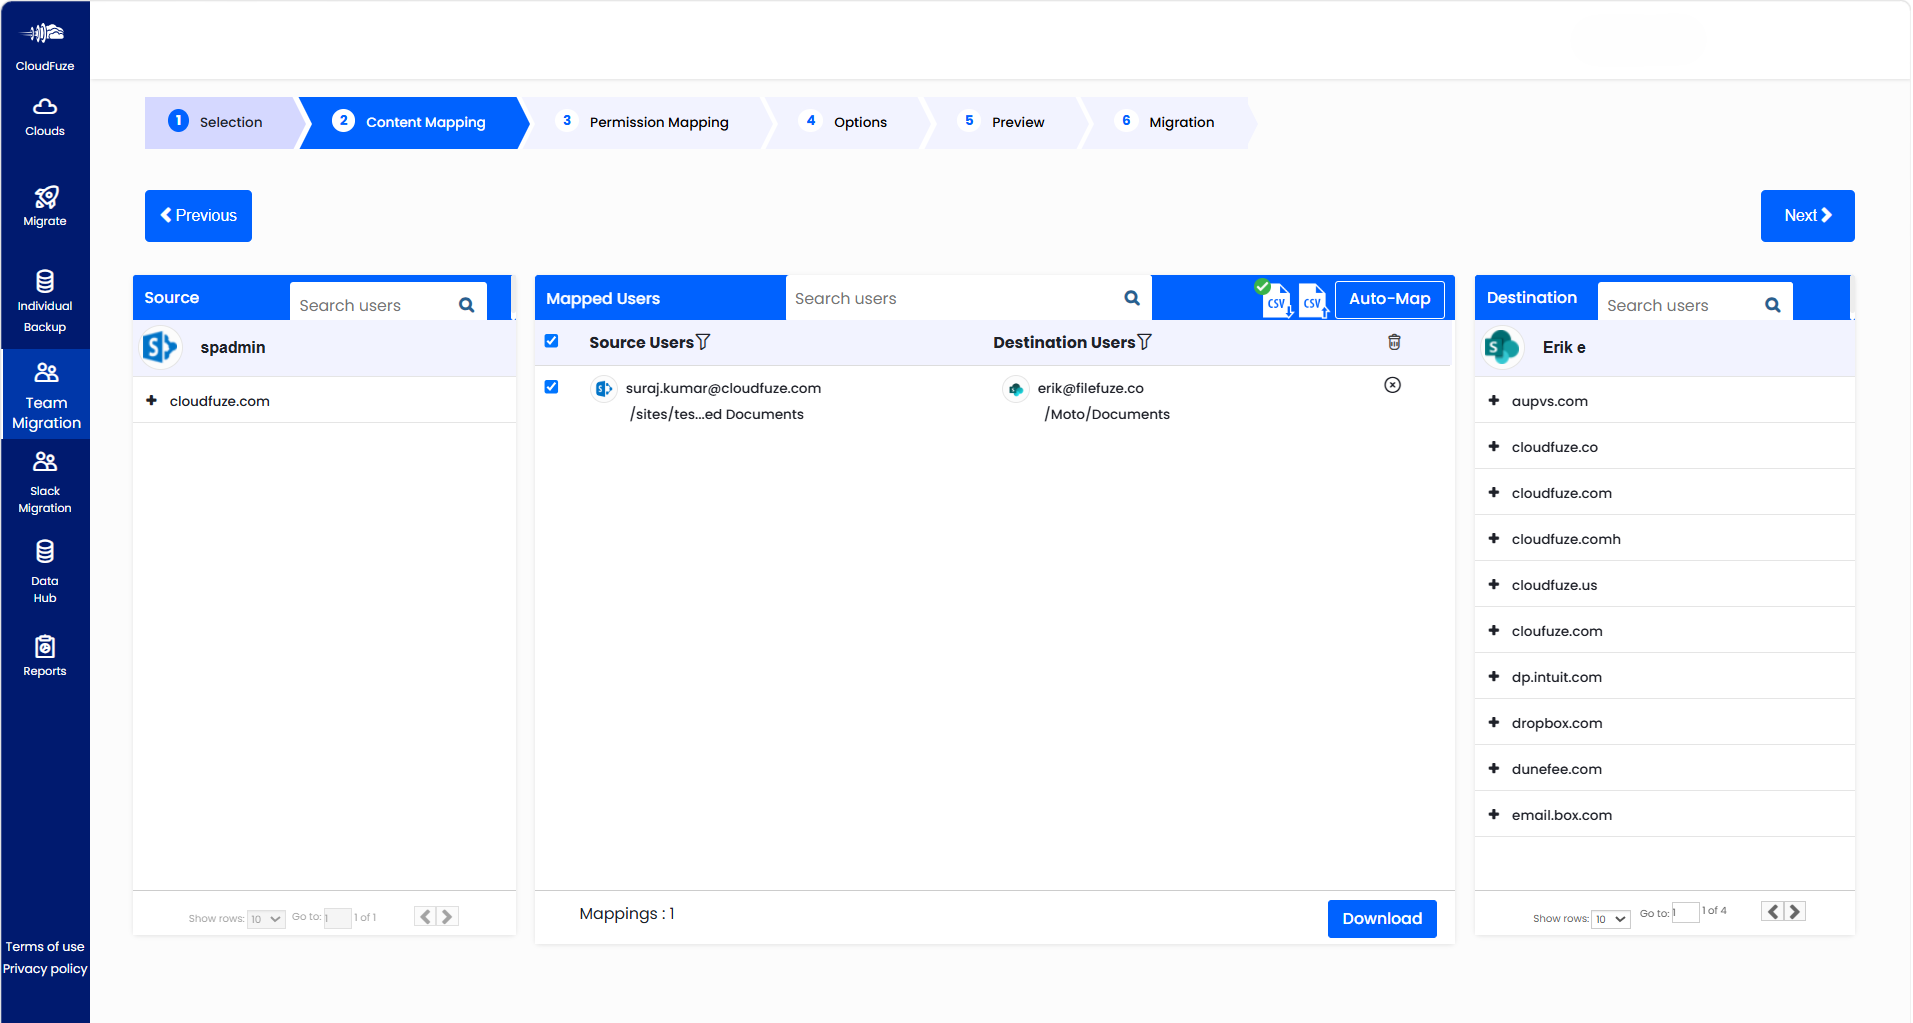
Task: Open the Options step
Action: 847,122
